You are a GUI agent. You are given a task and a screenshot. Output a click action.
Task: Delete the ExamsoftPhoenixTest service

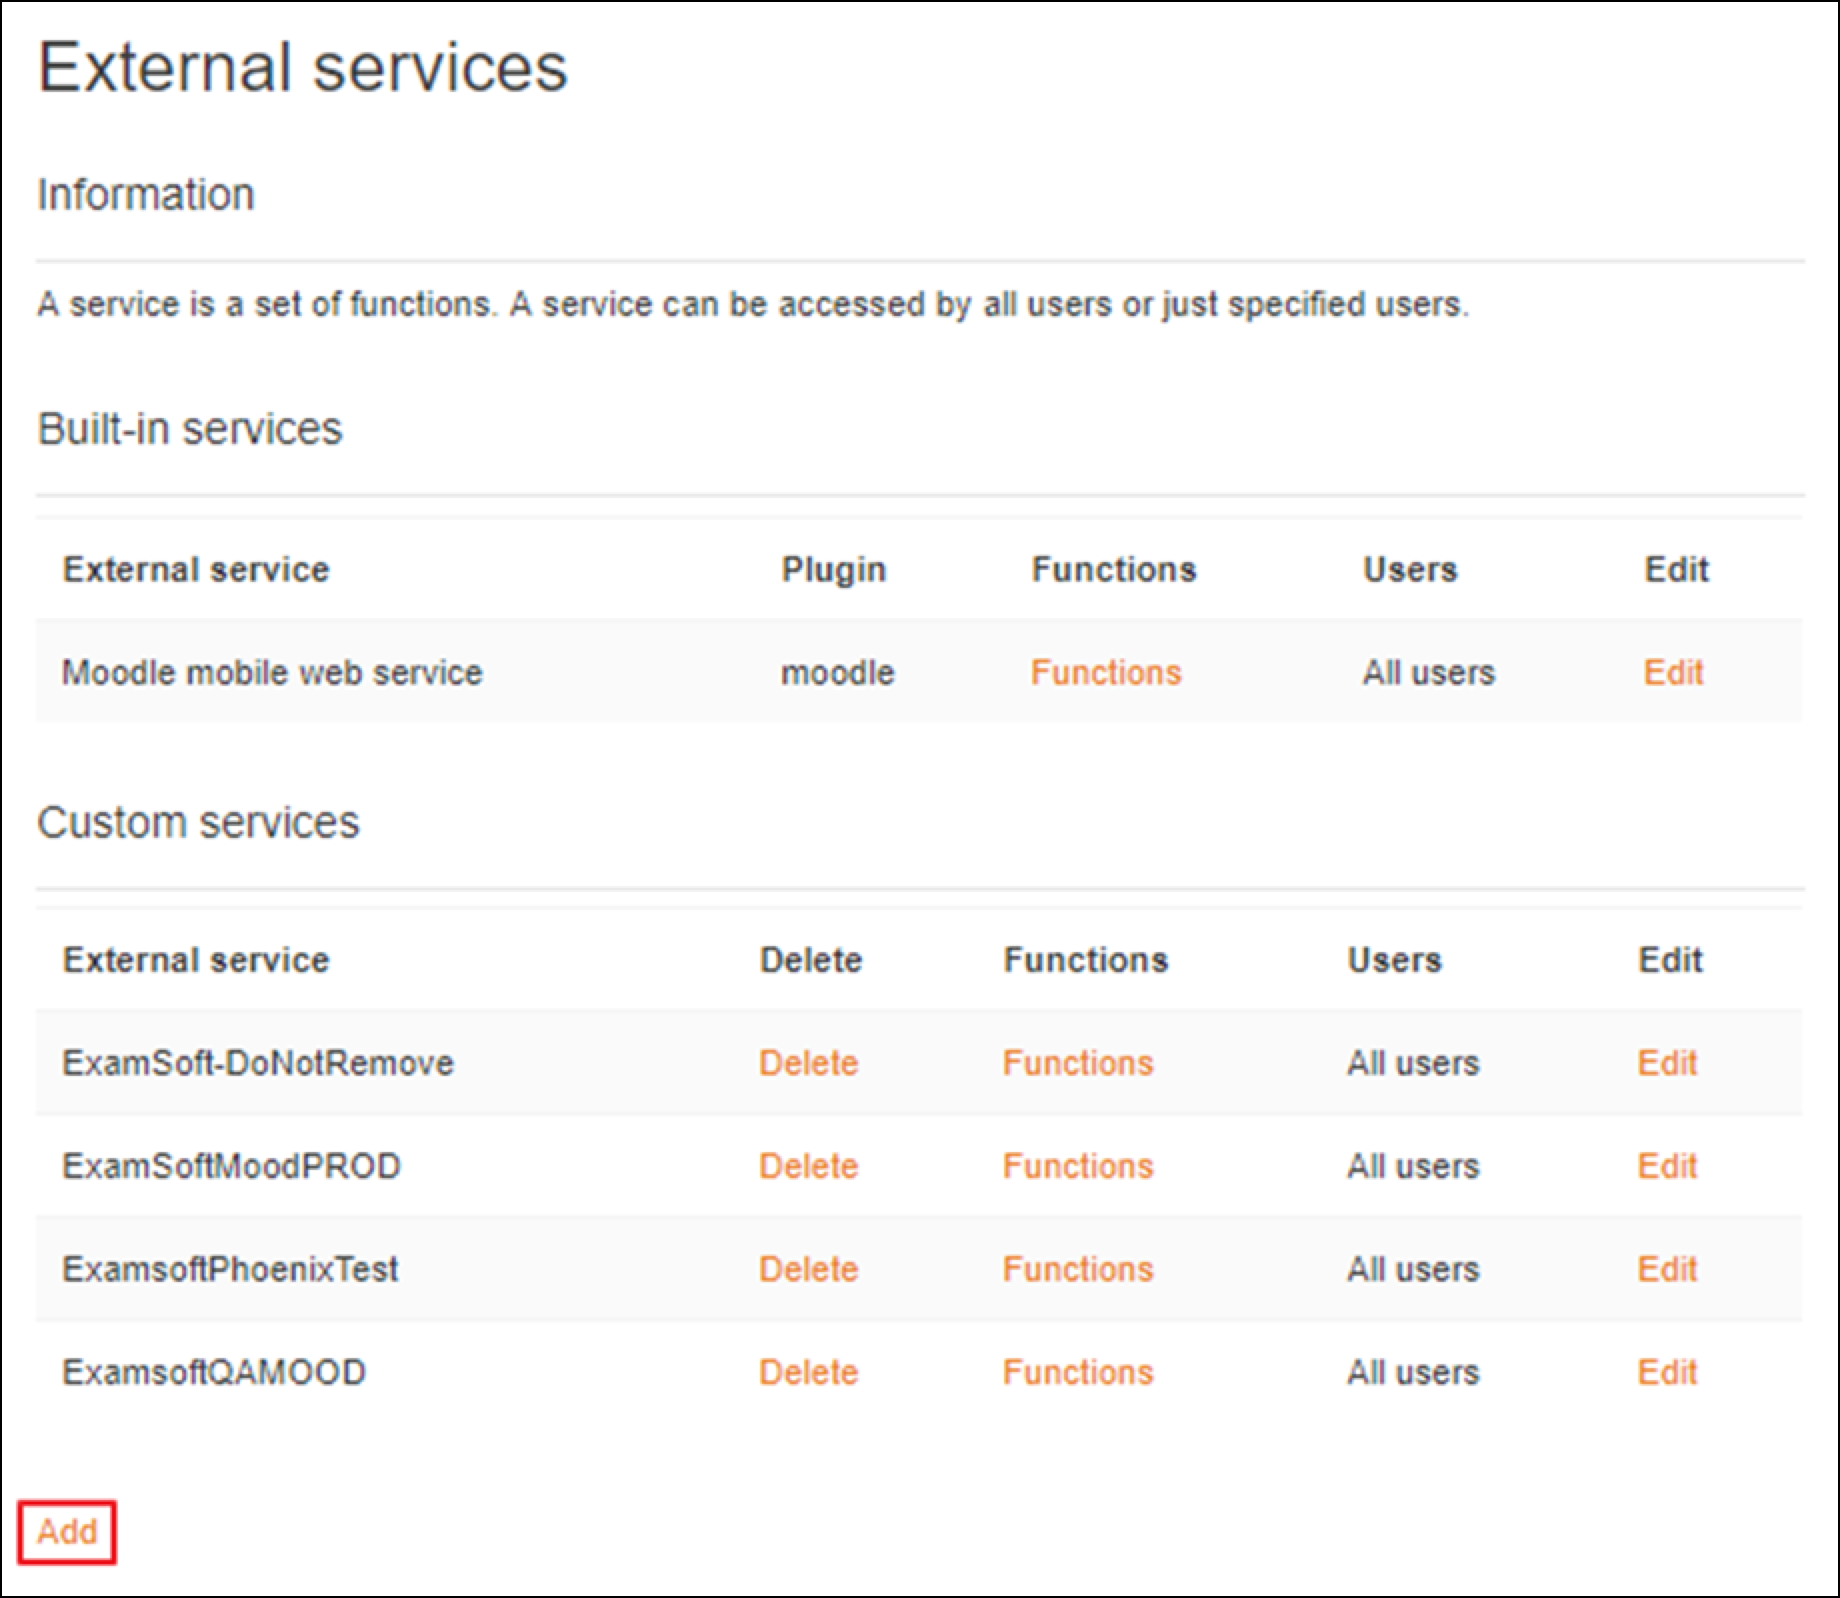809,1268
